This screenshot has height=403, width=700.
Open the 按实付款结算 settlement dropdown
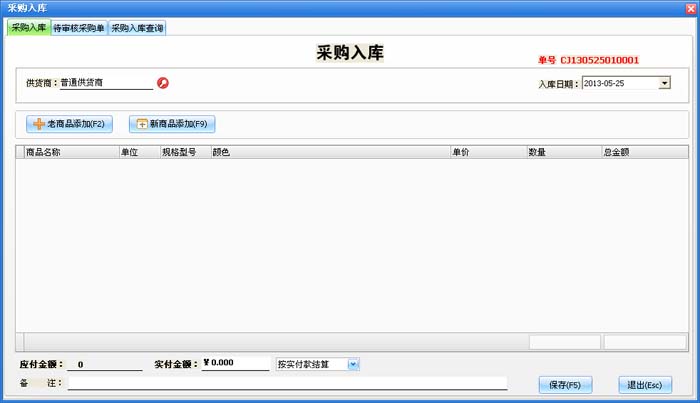(x=353, y=364)
